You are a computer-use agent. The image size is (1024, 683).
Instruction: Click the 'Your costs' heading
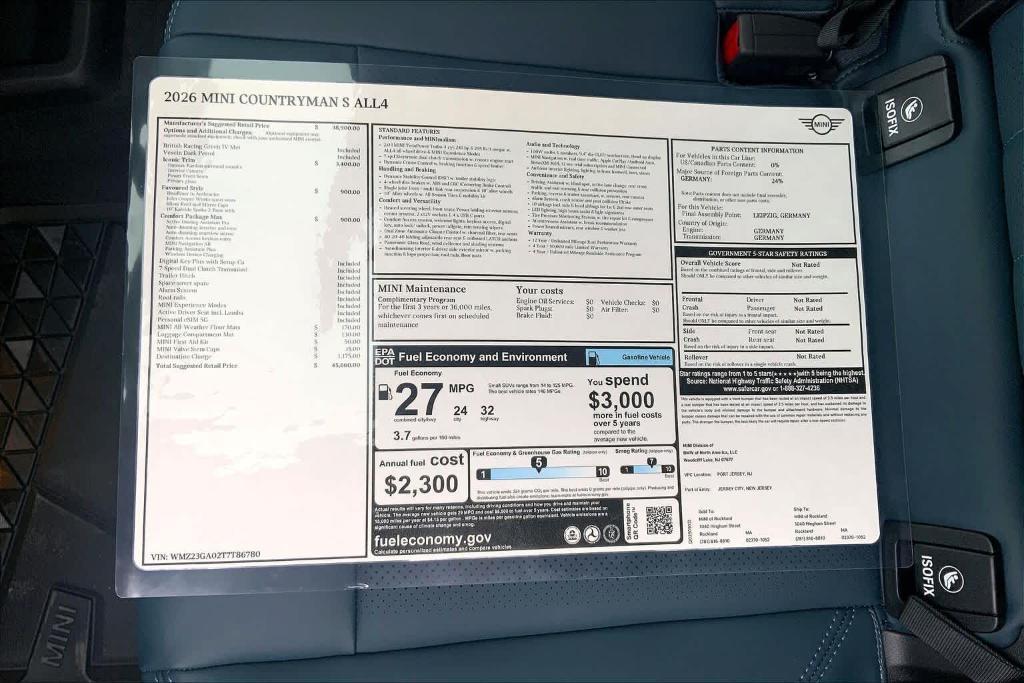click(x=539, y=291)
